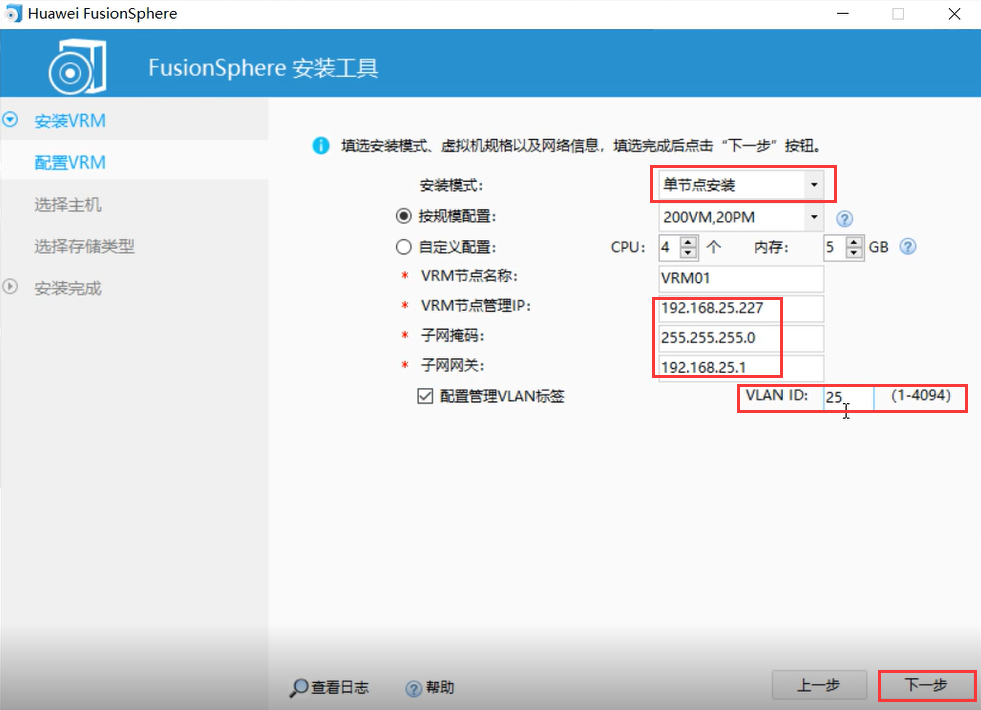Click the 安装VRM step arrow icon
981x710 pixels.
click(x=10, y=119)
